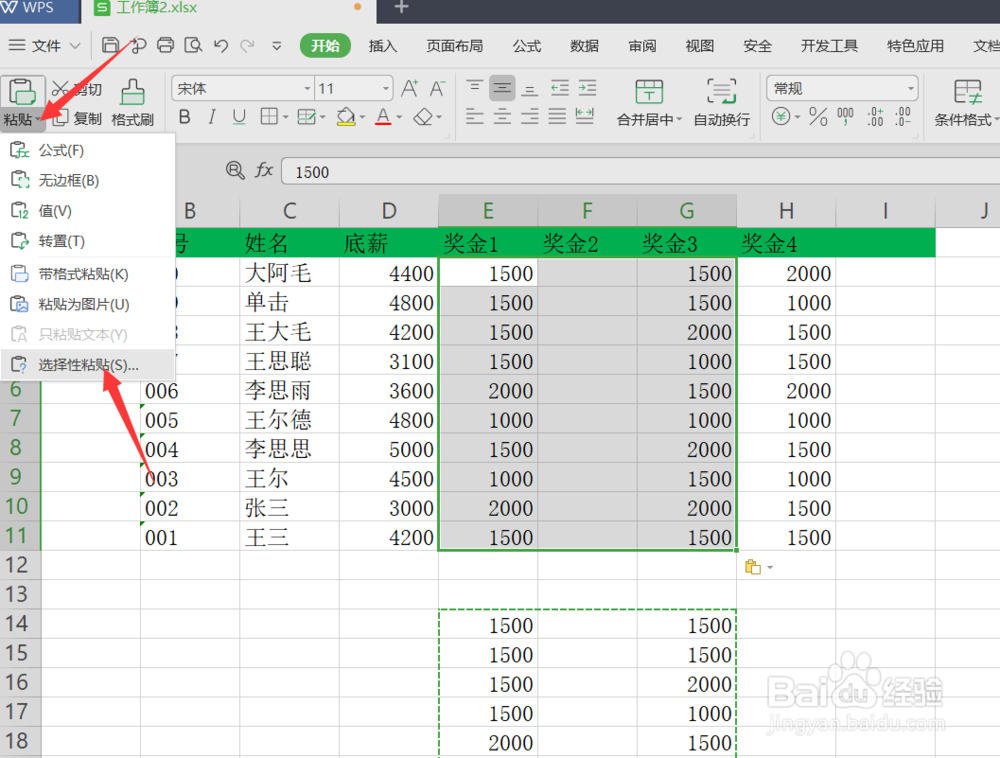The image size is (1000, 758).
Task: Open the fill color dropdown arrow
Action: (362, 117)
